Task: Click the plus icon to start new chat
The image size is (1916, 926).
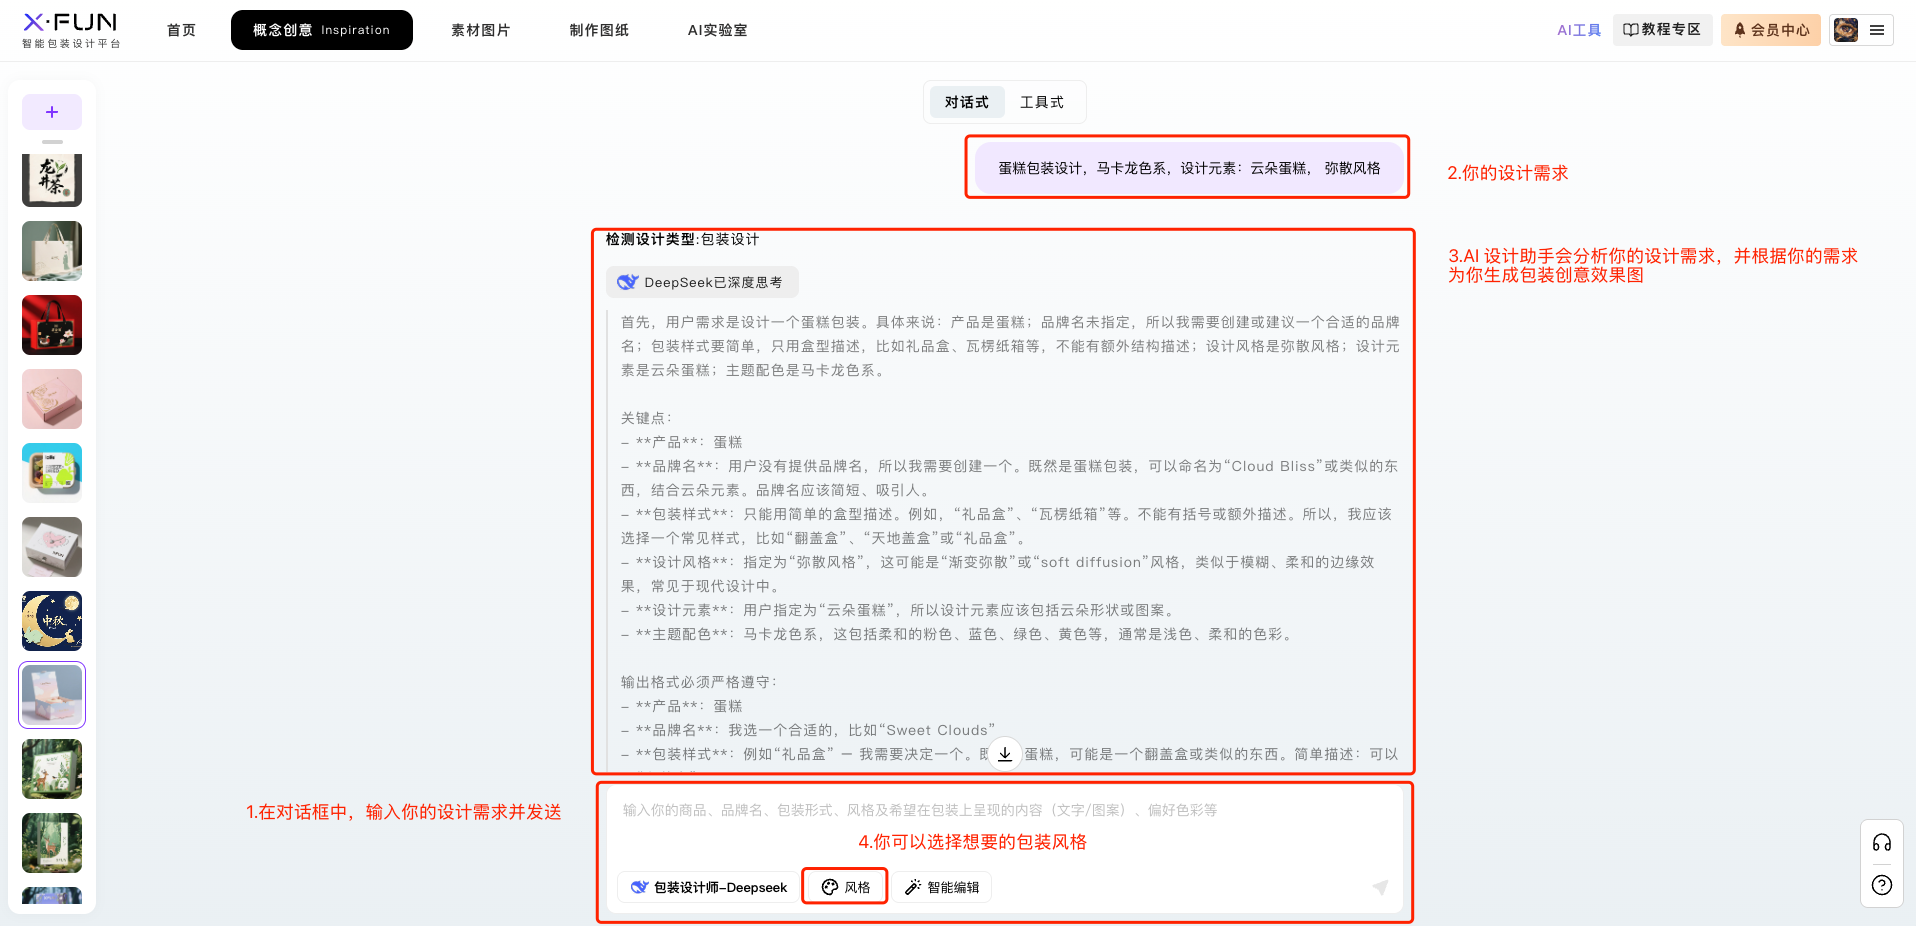Action: [52, 112]
